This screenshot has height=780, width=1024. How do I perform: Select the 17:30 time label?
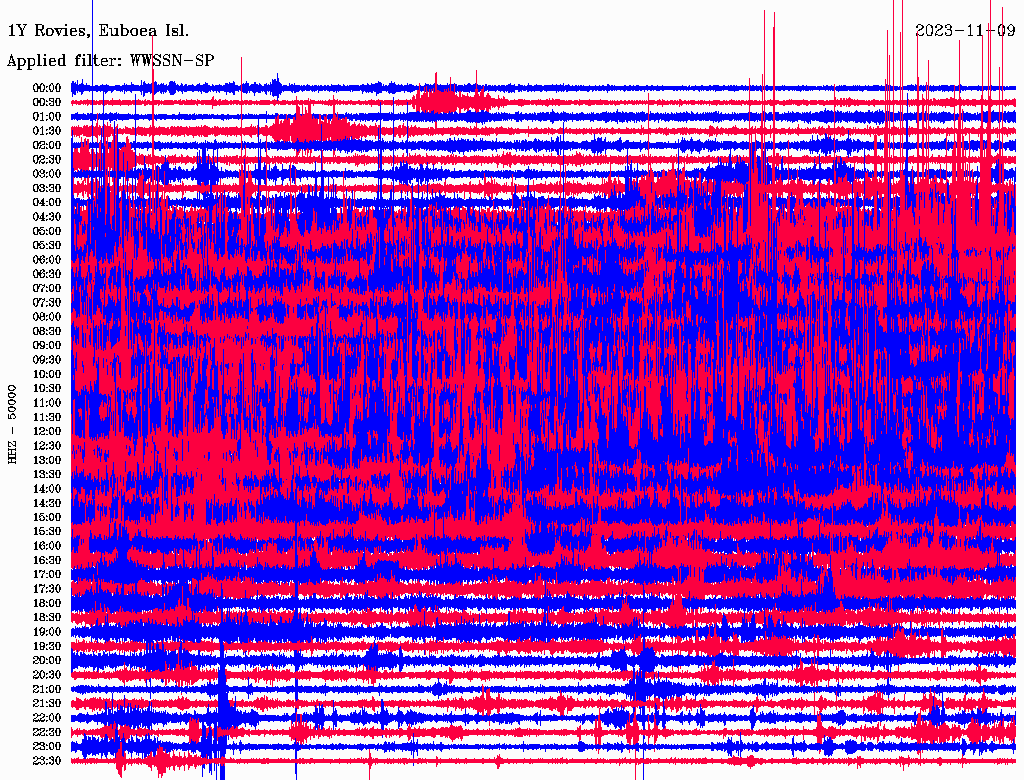[47, 589]
